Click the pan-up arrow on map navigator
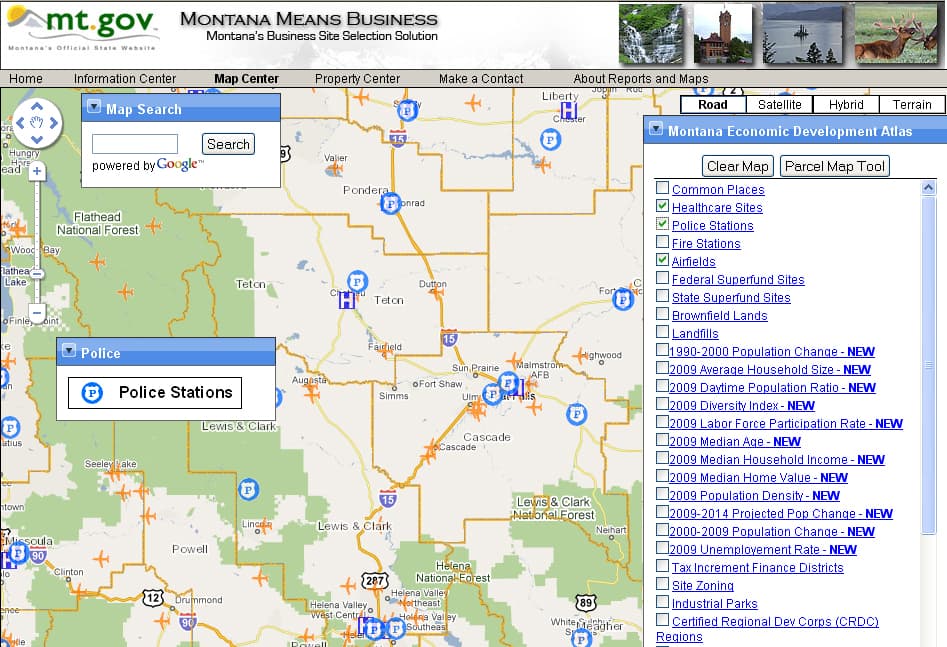Viewport: 947px width, 647px height. click(x=37, y=105)
